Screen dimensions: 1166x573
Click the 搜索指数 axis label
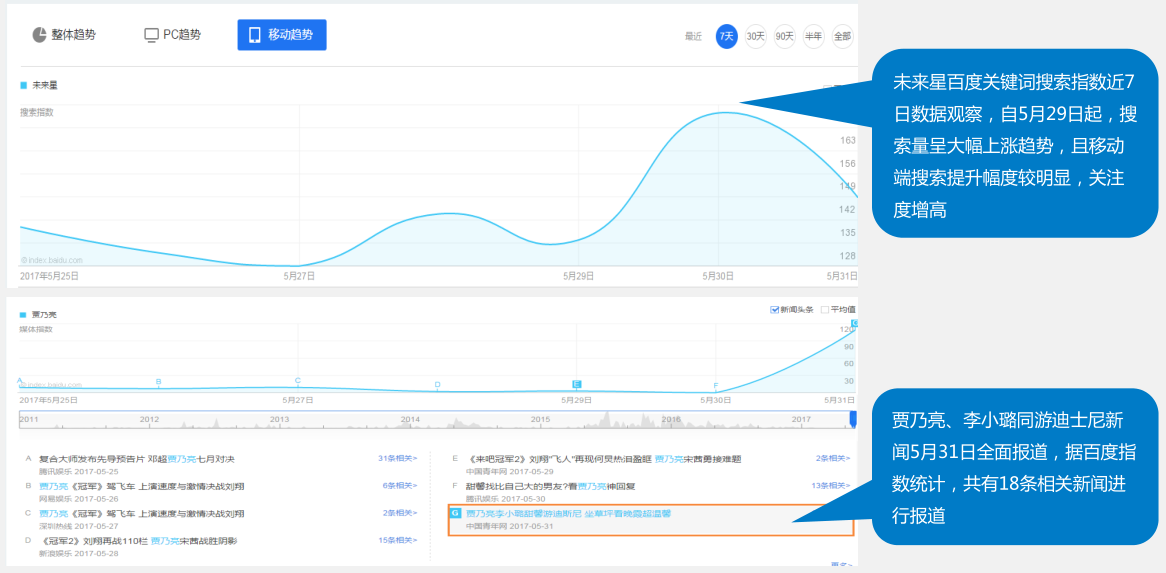[36, 113]
